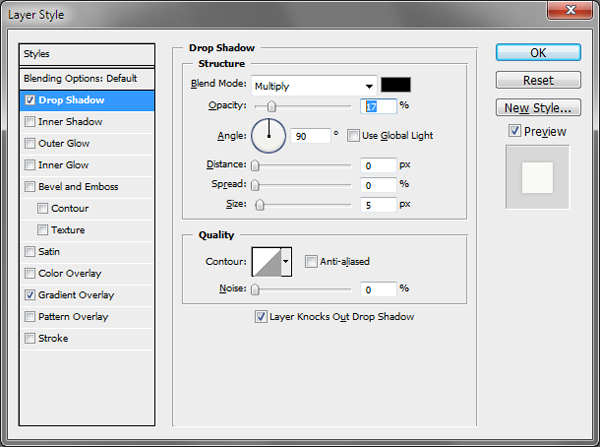Uncheck Layer Knocks Out Drop Shadow

pyautogui.click(x=261, y=317)
